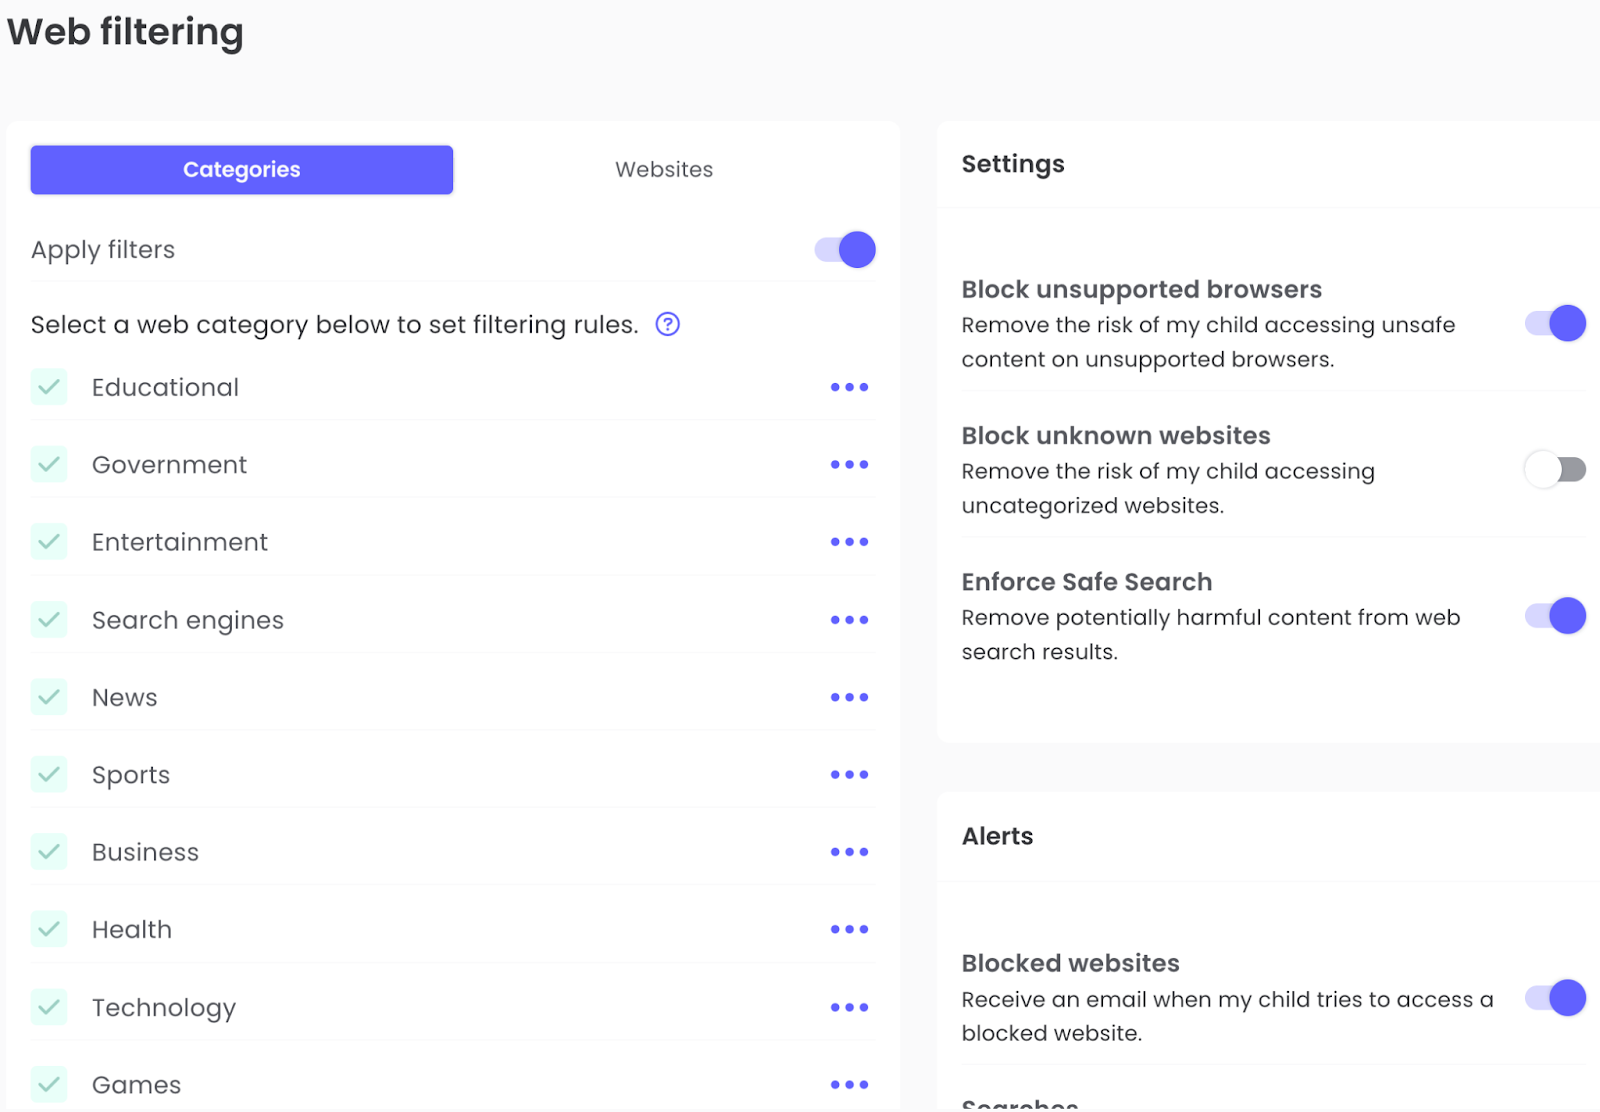Uncheck the Entertainment category checkbox
The width and height of the screenshot is (1600, 1112).
(49, 542)
